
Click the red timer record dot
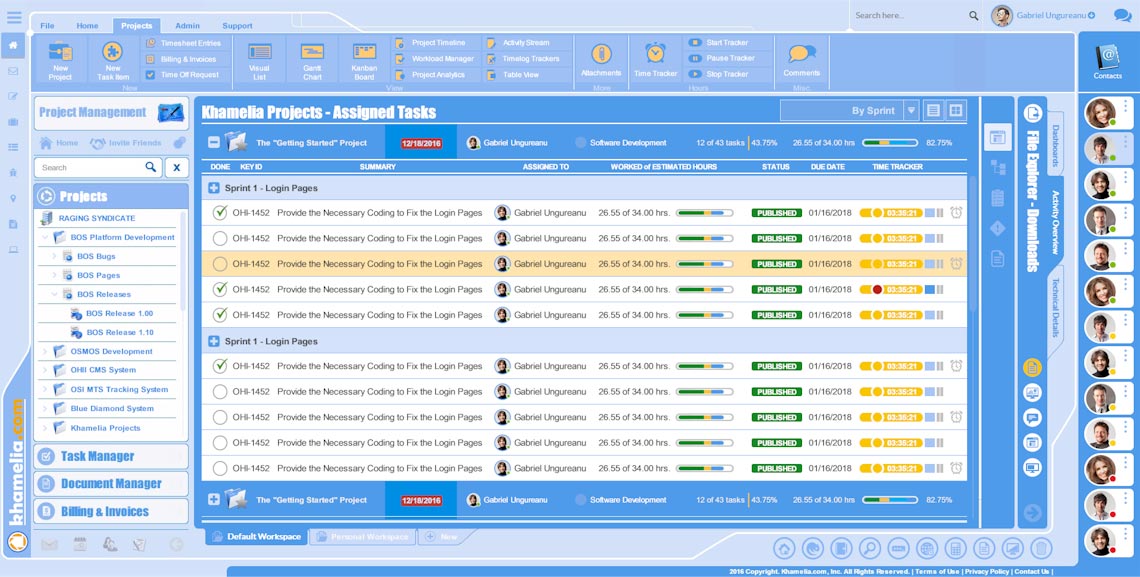[x=877, y=289]
